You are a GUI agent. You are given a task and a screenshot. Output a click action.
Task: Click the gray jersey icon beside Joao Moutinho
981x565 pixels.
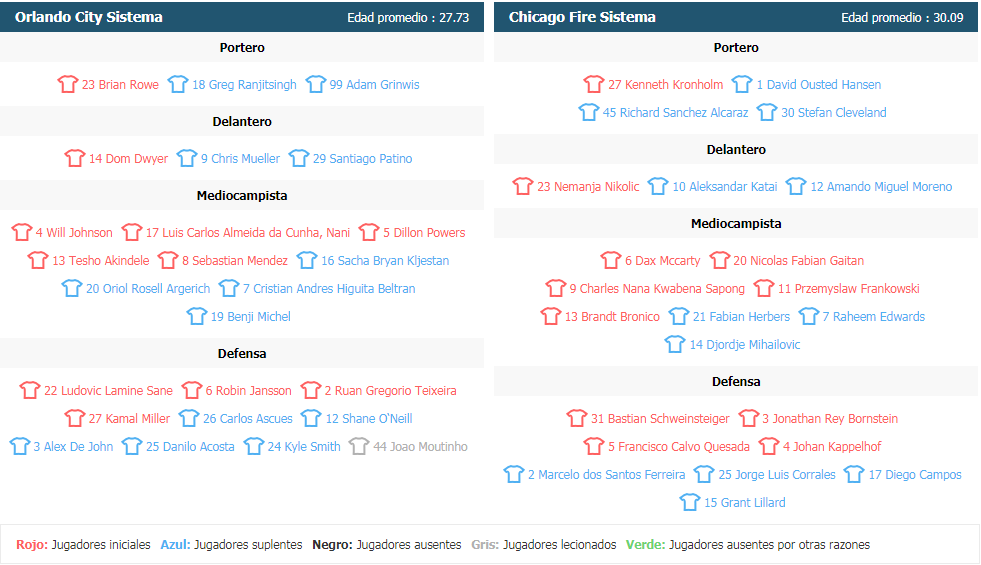pos(359,446)
